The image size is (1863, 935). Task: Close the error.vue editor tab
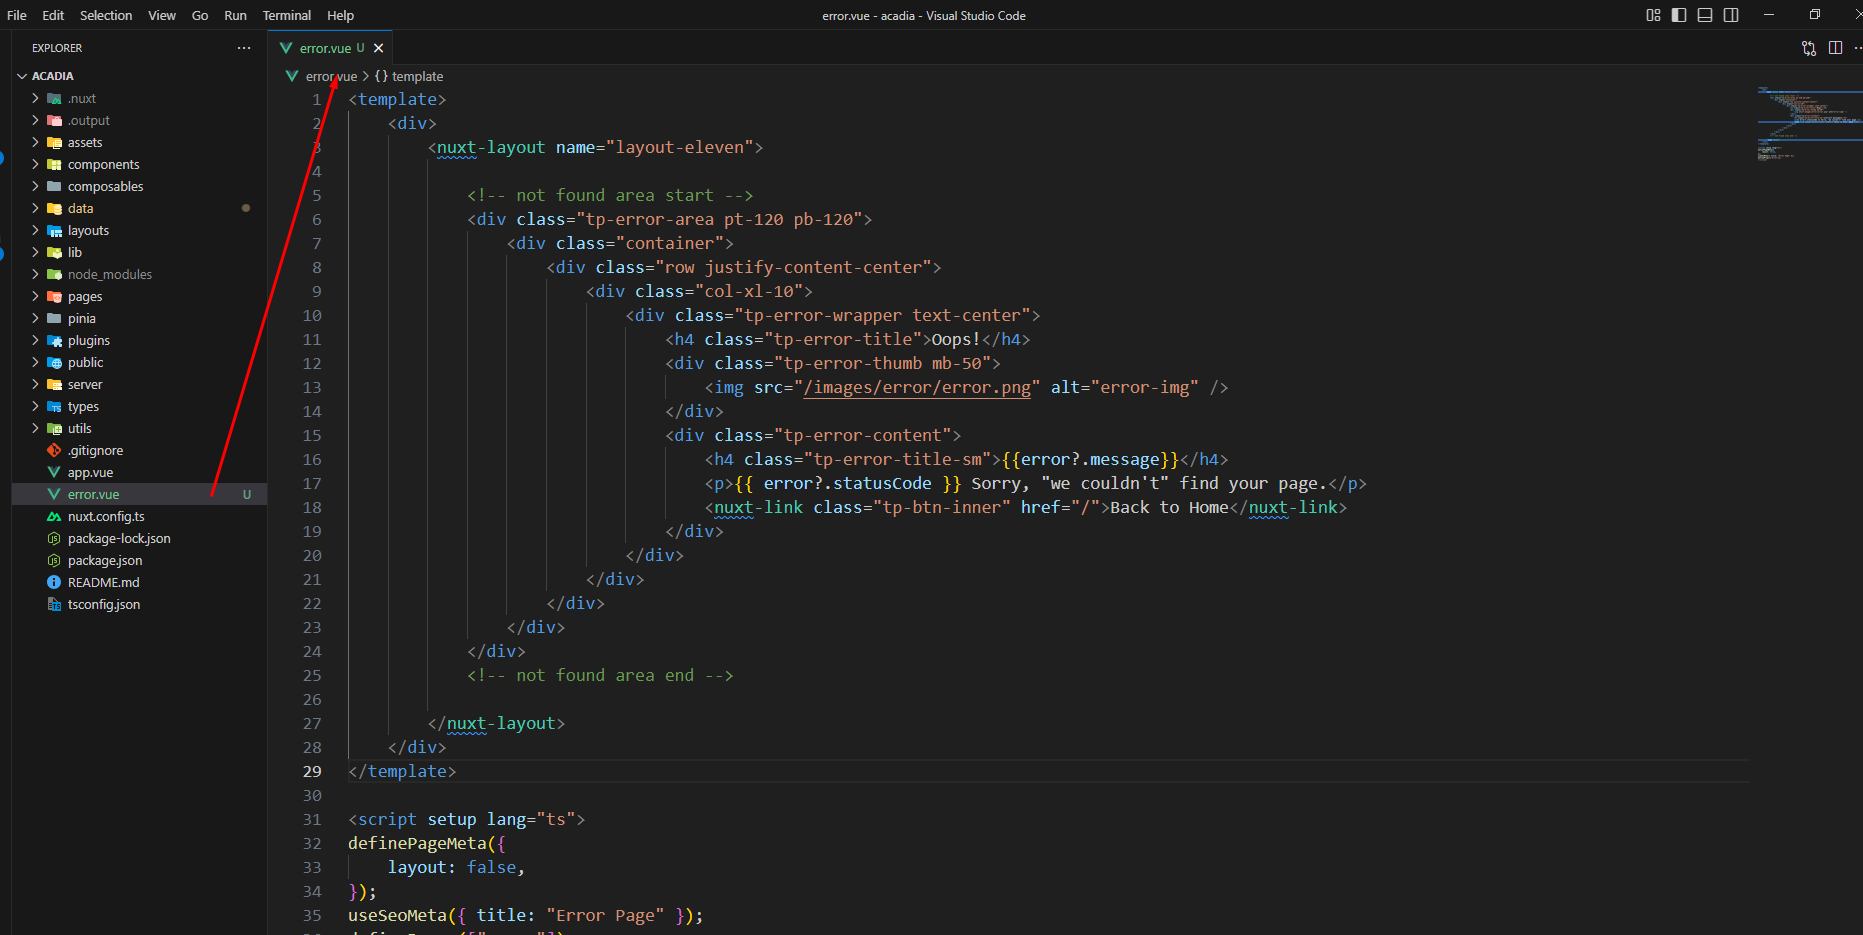[378, 48]
